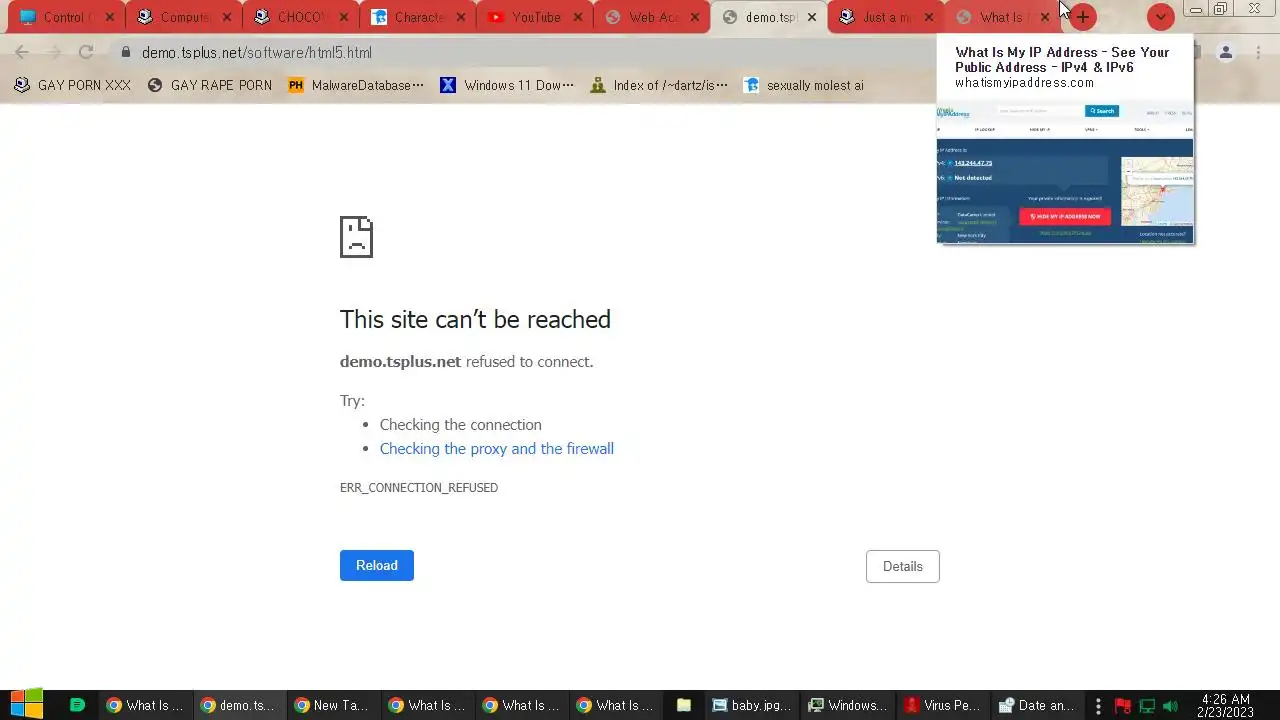Screen dimensions: 1280x720
Task: Open File Explorer folder icon in taskbar
Action: (683, 705)
